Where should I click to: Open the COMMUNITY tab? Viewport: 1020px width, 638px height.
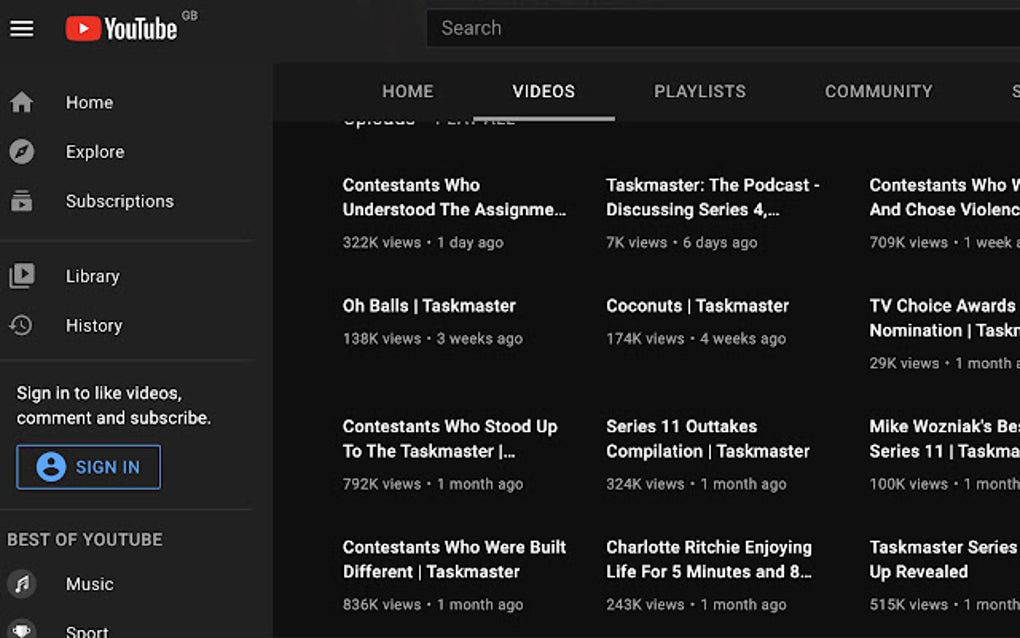tap(878, 91)
